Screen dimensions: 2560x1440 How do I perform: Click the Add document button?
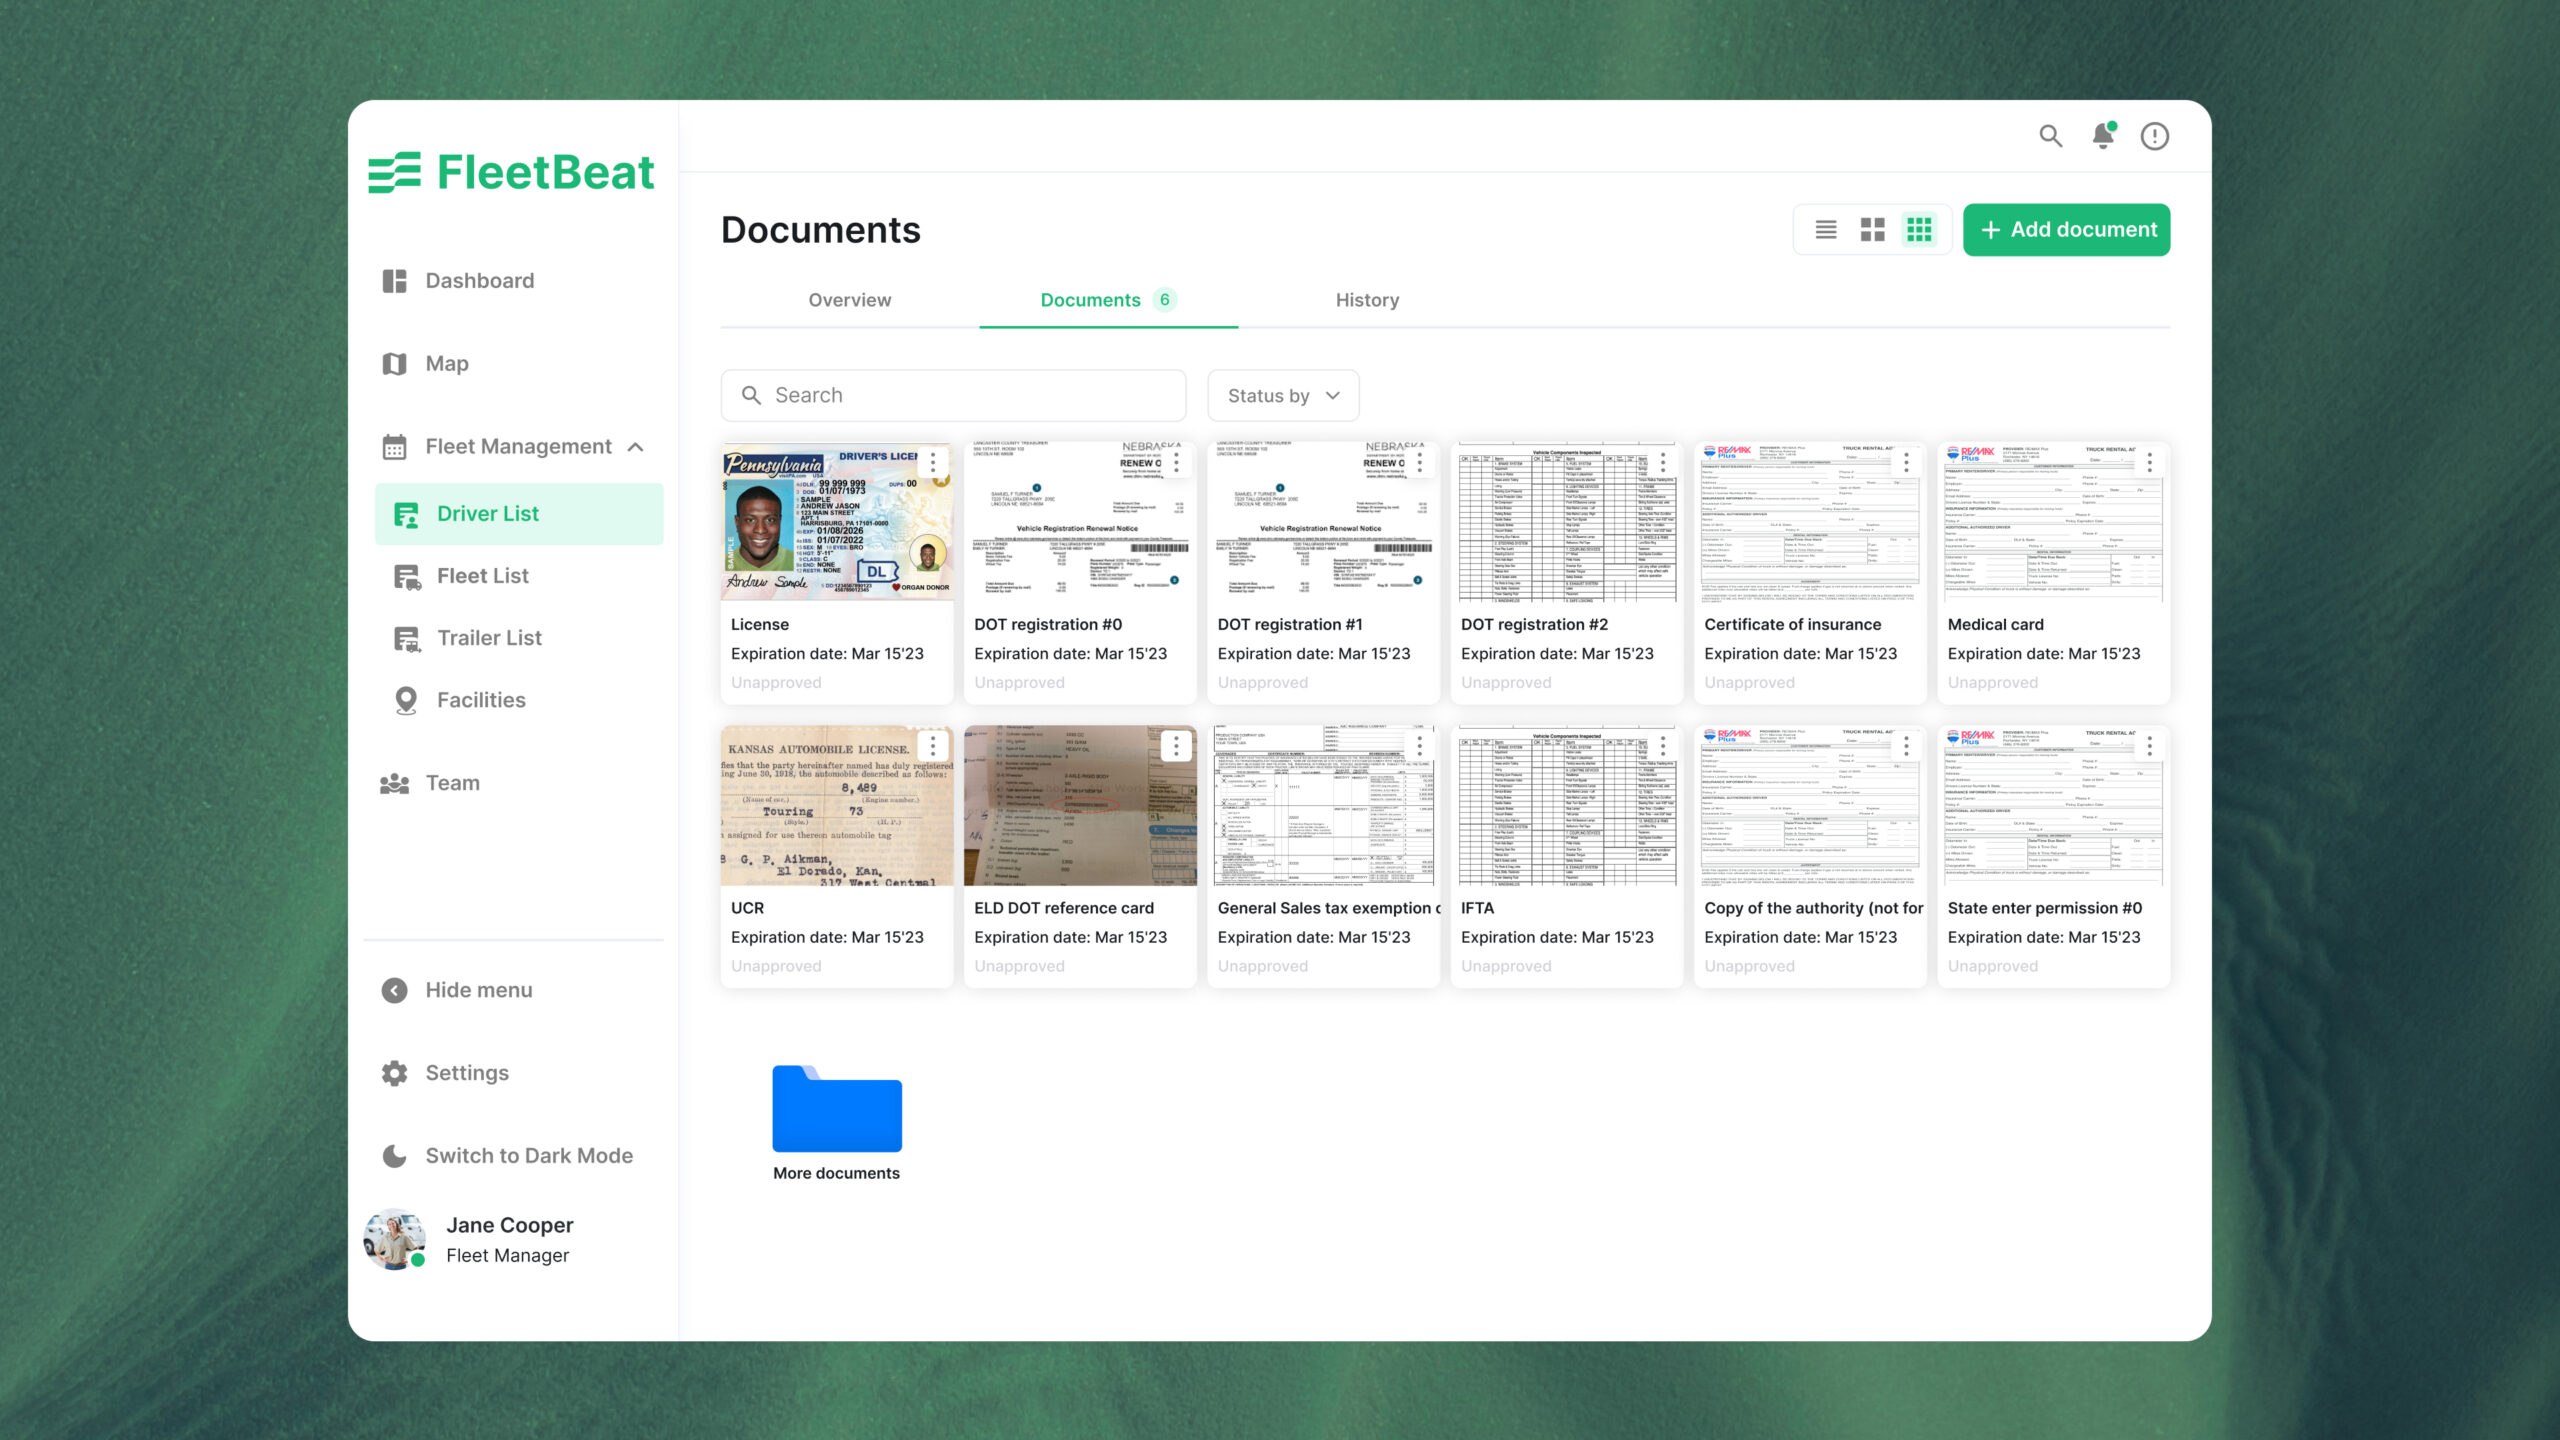pyautogui.click(x=2067, y=230)
